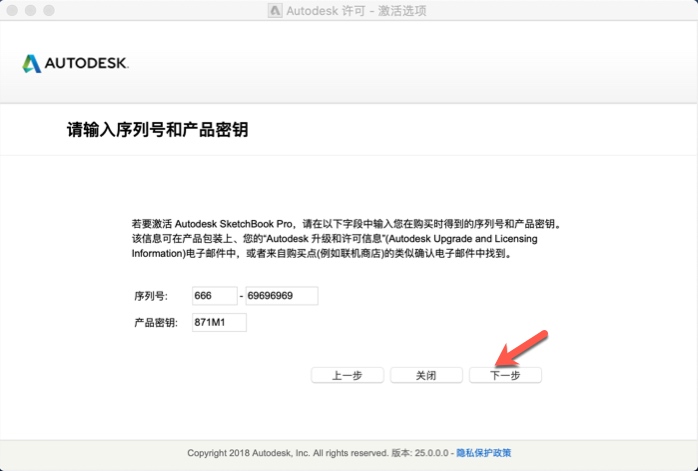698x471 pixels.
Task: Click the 产品密钥 label
Action: coord(156,323)
